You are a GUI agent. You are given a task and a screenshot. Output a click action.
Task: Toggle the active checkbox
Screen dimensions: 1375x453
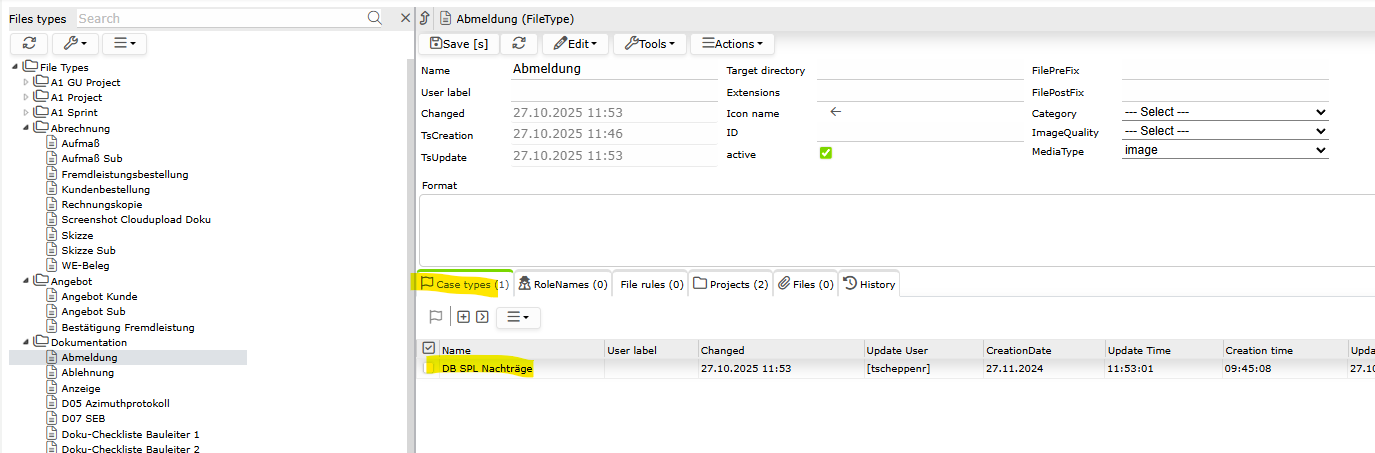(826, 153)
